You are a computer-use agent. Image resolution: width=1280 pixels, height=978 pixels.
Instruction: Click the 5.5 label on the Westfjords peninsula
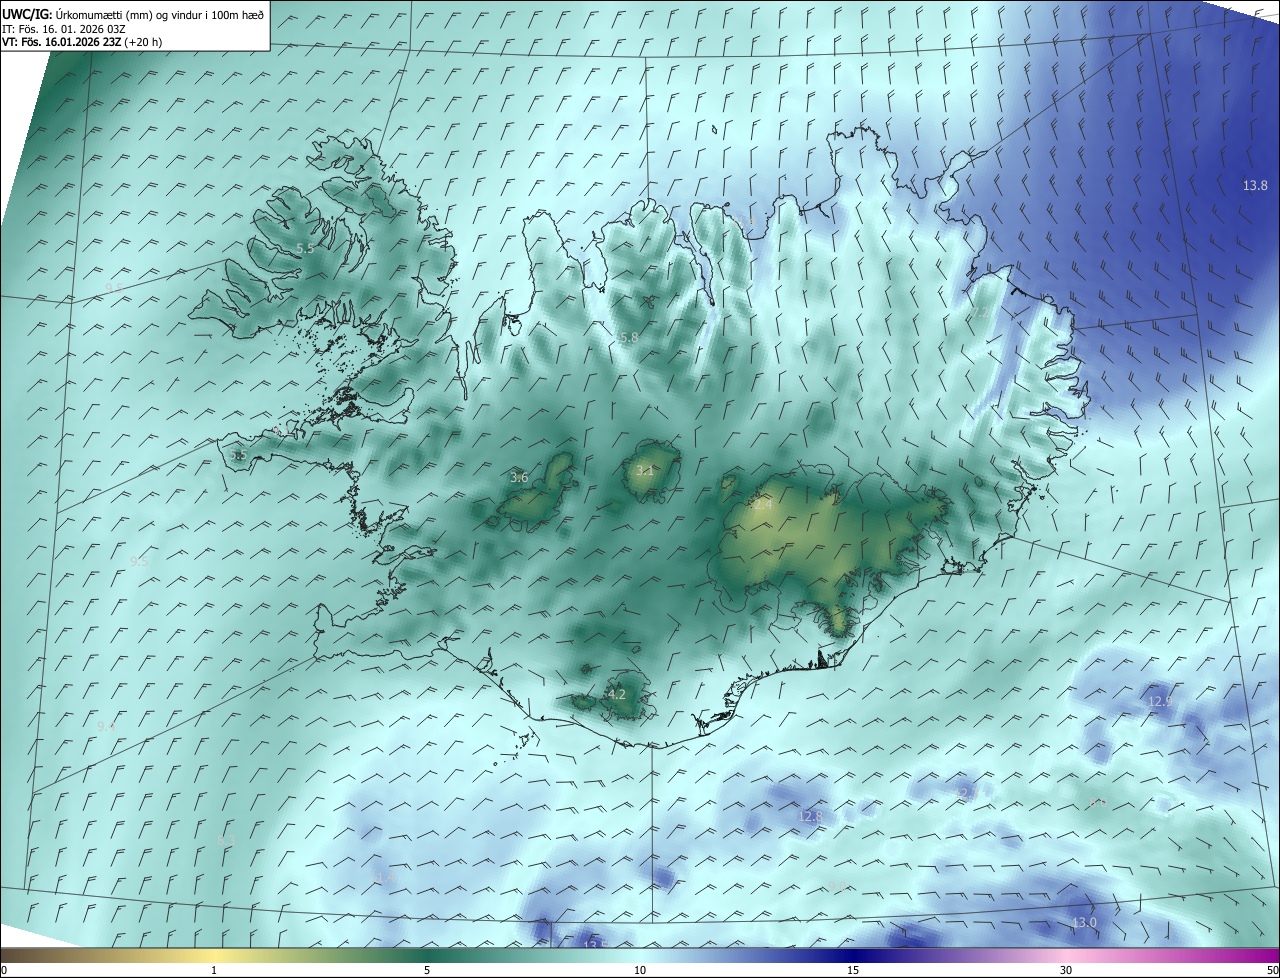[x=305, y=248]
